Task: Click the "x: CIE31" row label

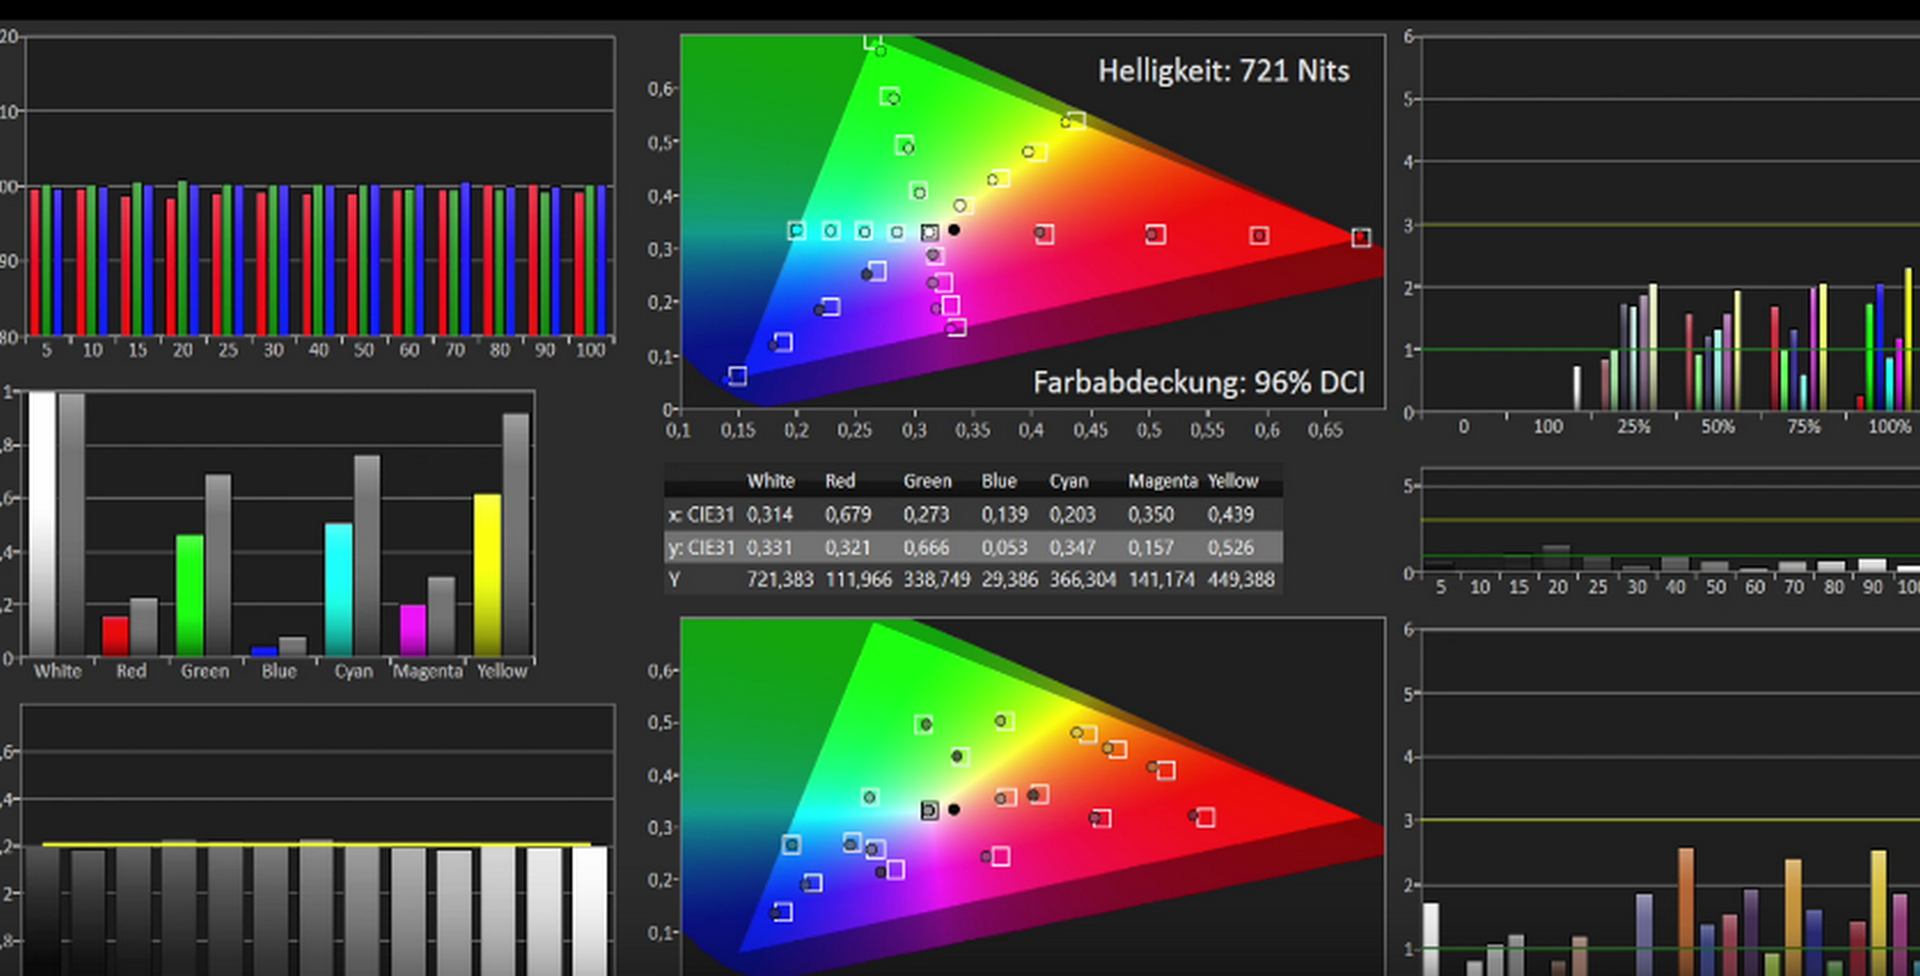Action: 701,514
